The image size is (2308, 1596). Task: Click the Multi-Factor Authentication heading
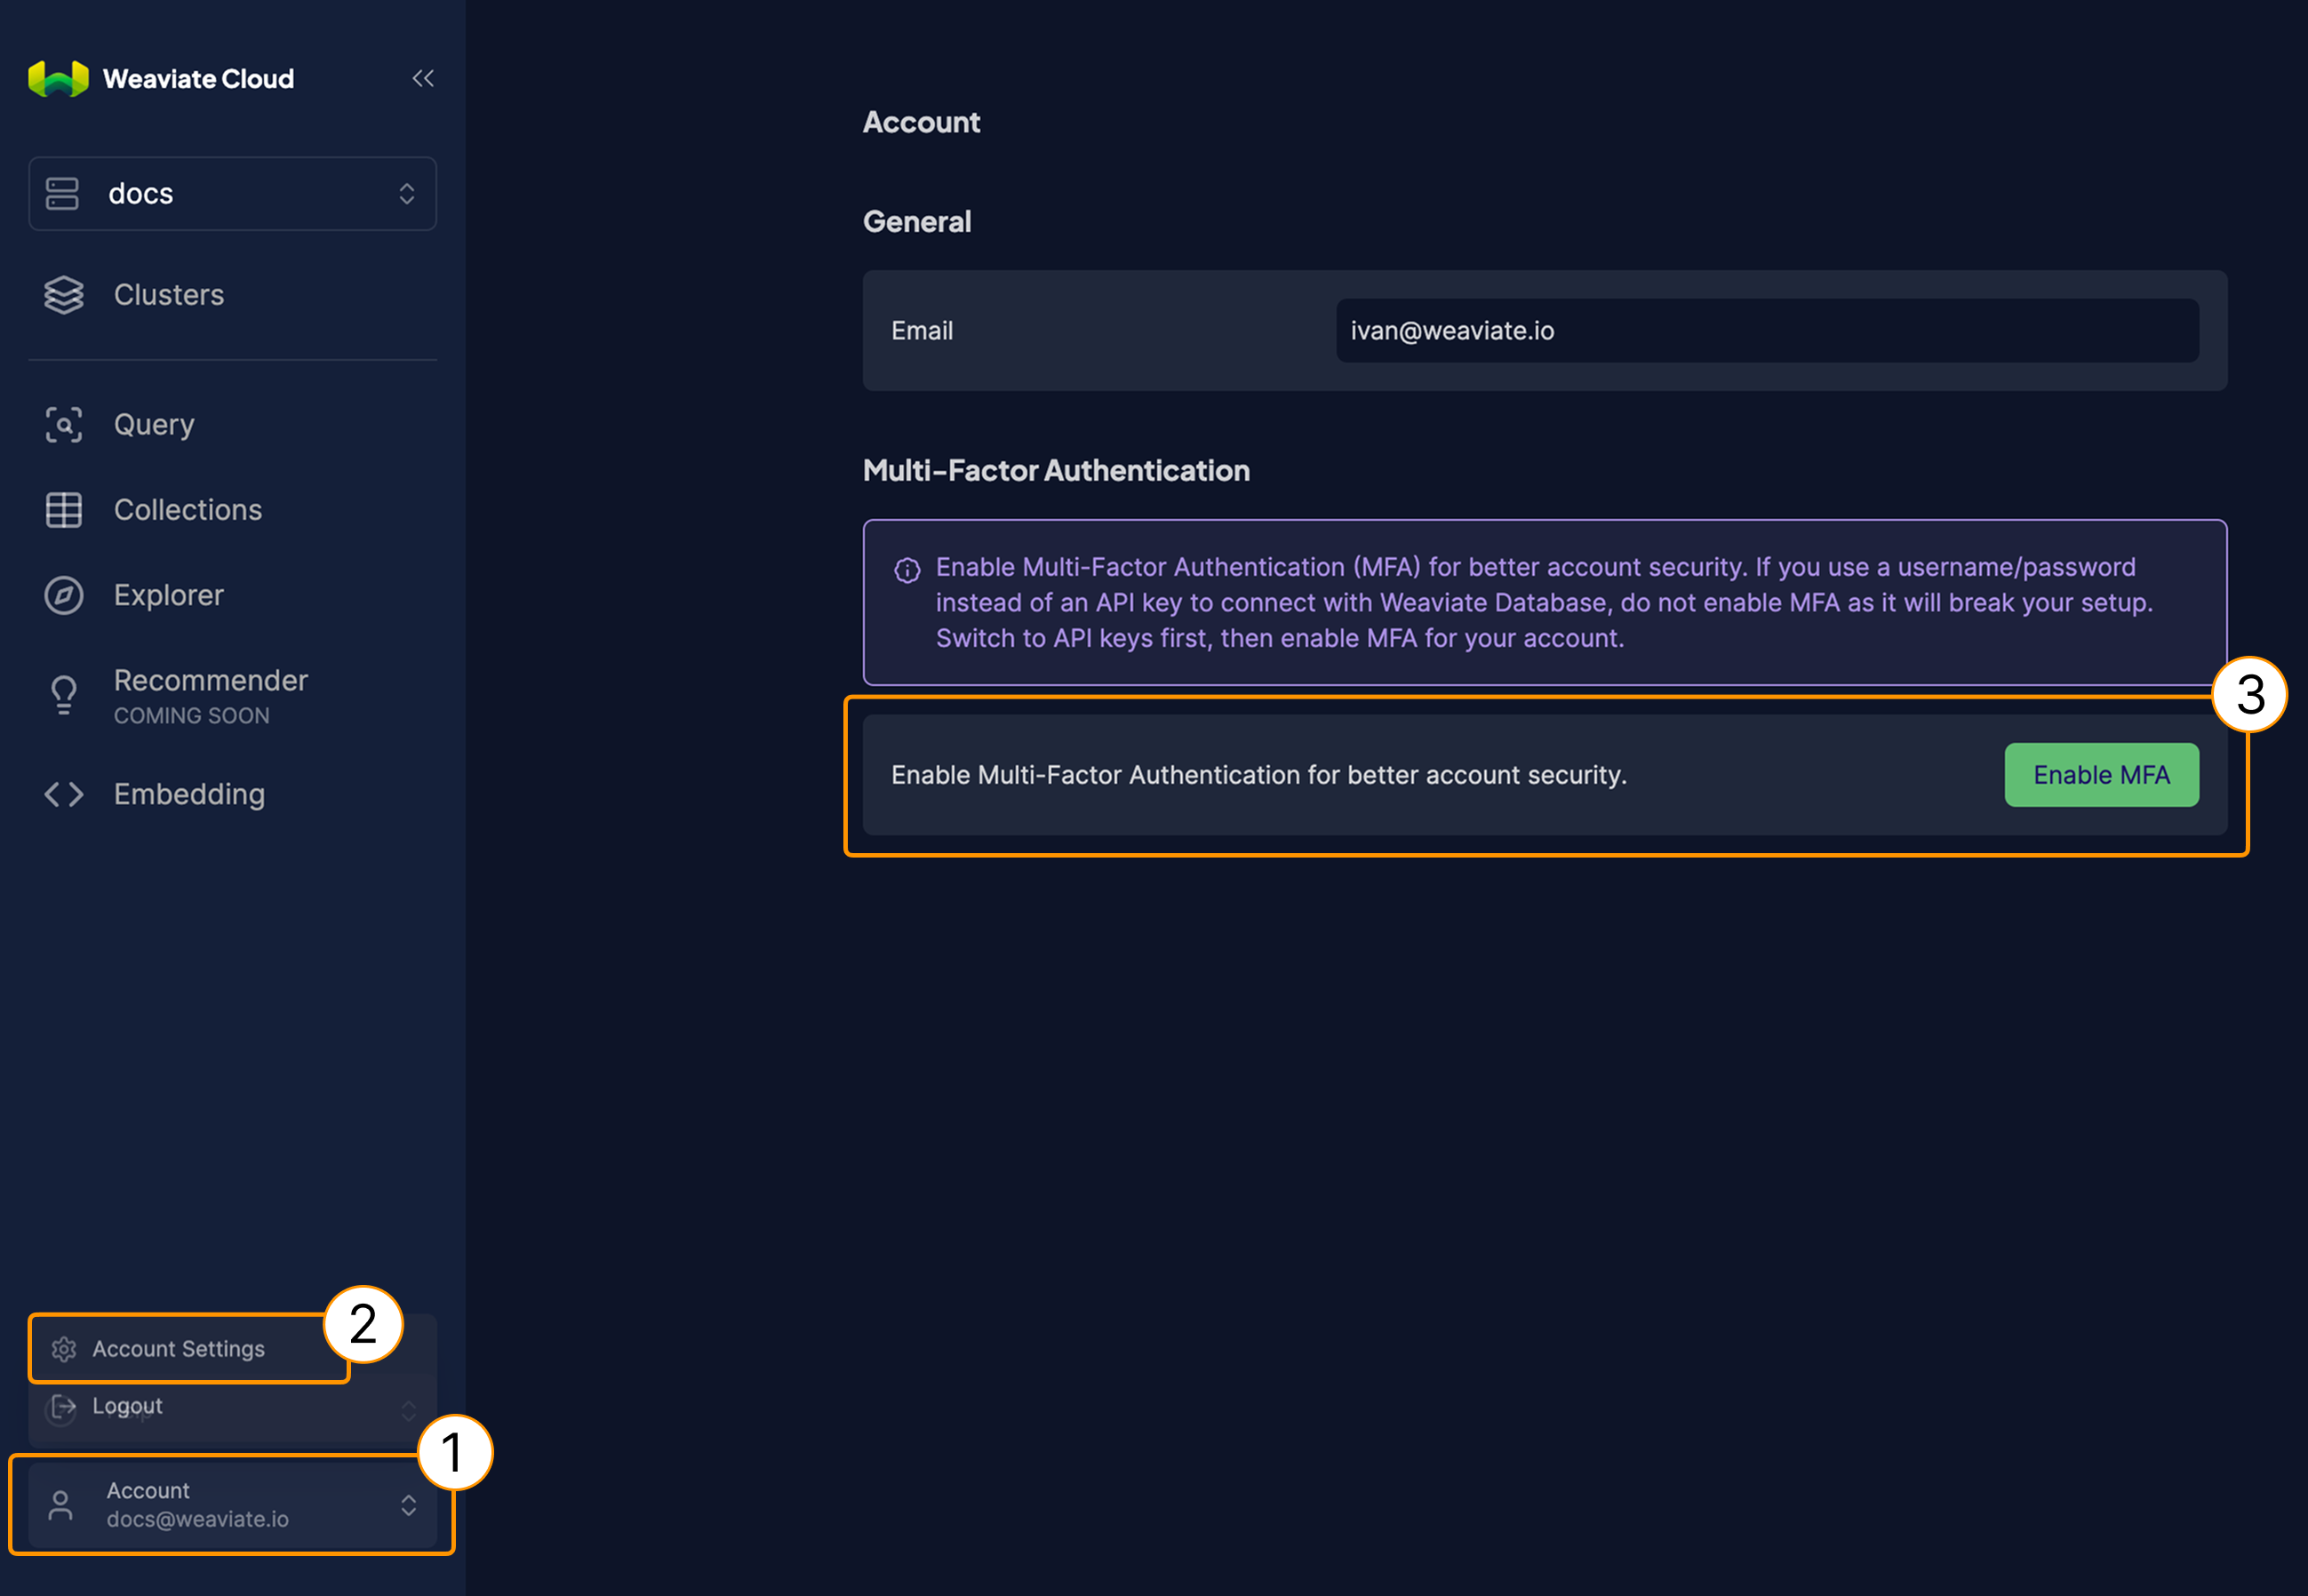coord(1056,471)
